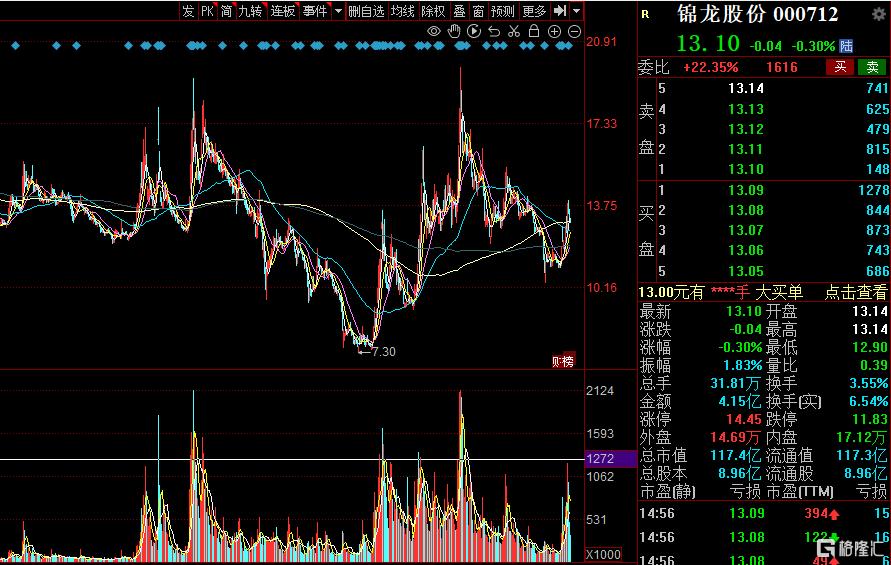Image resolution: width=891 pixels, height=565 pixels.
Task: Click the red 买 buy button
Action: tap(840, 67)
